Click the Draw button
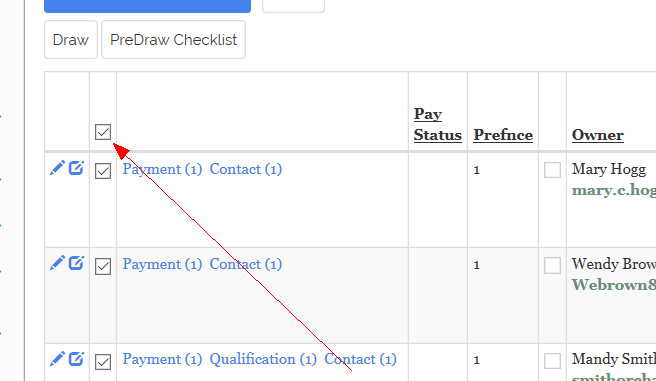Screen dimensions: 656x381 coord(71,40)
